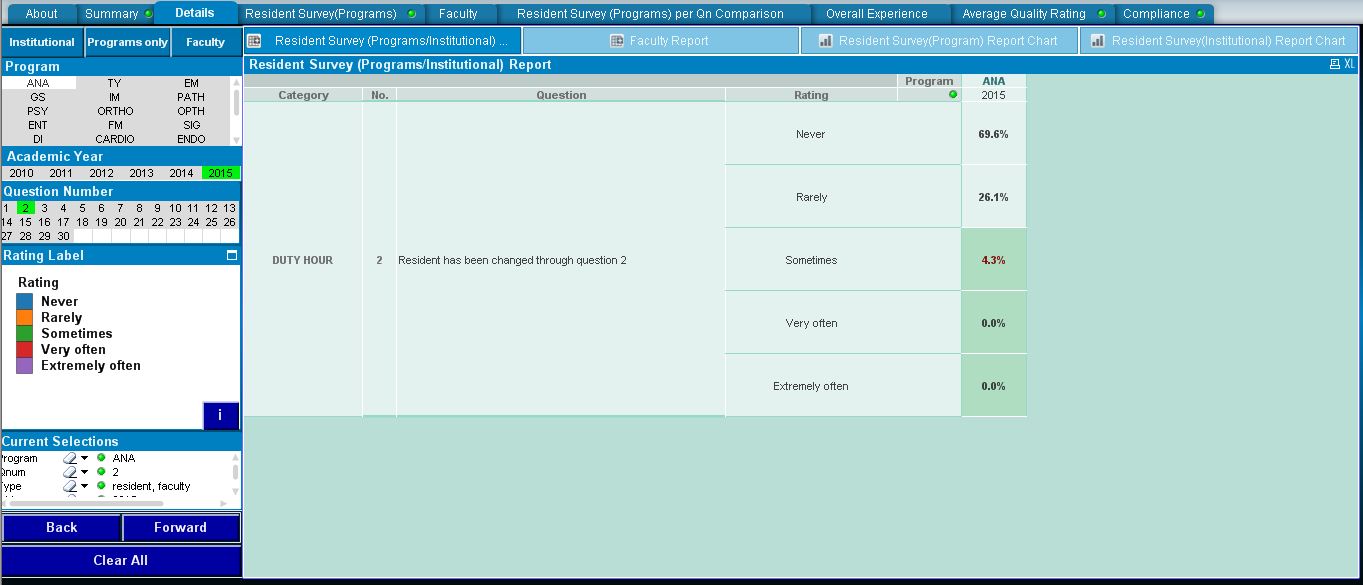Clear the Type selection with eraser icon
Screen dimensions: 1363x585
tap(70, 486)
